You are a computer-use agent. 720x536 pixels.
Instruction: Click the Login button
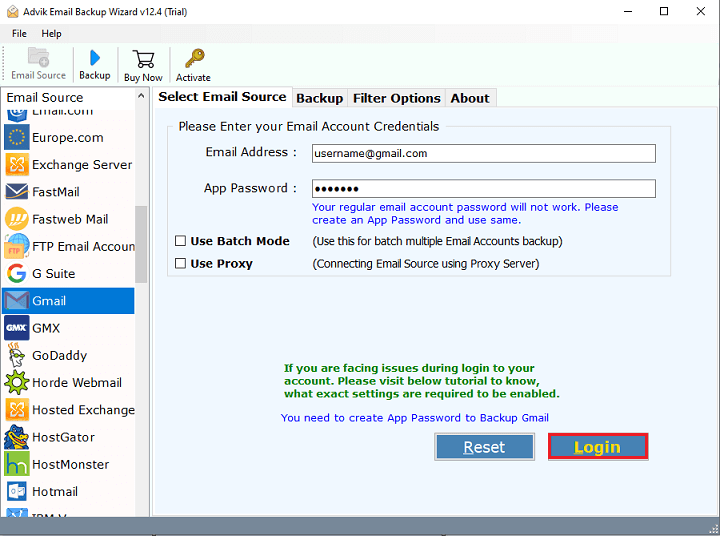(598, 447)
